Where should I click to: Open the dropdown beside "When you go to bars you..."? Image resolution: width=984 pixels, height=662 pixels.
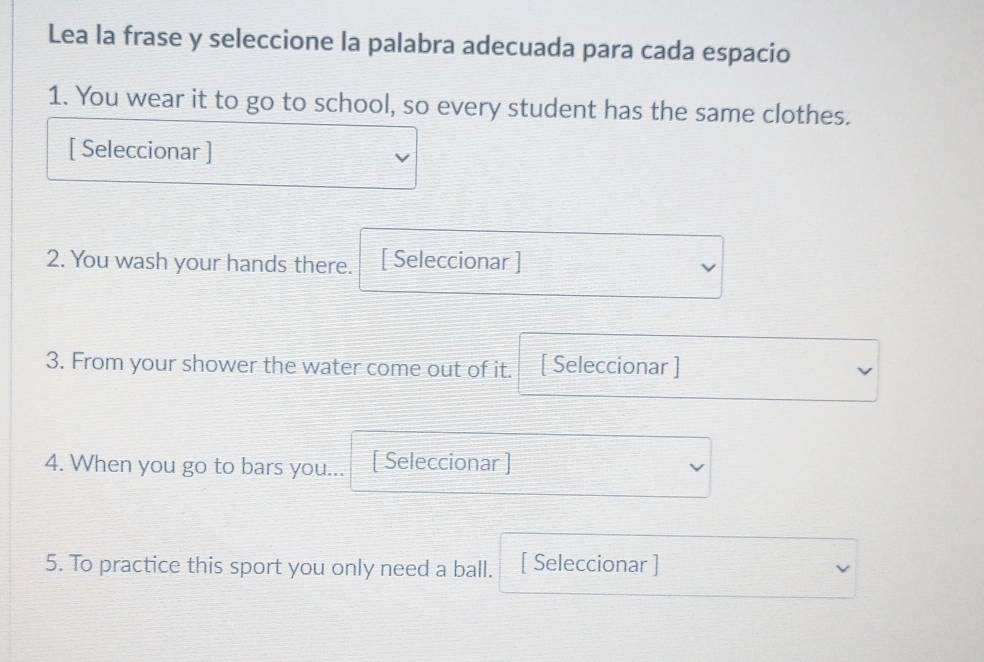[531, 466]
